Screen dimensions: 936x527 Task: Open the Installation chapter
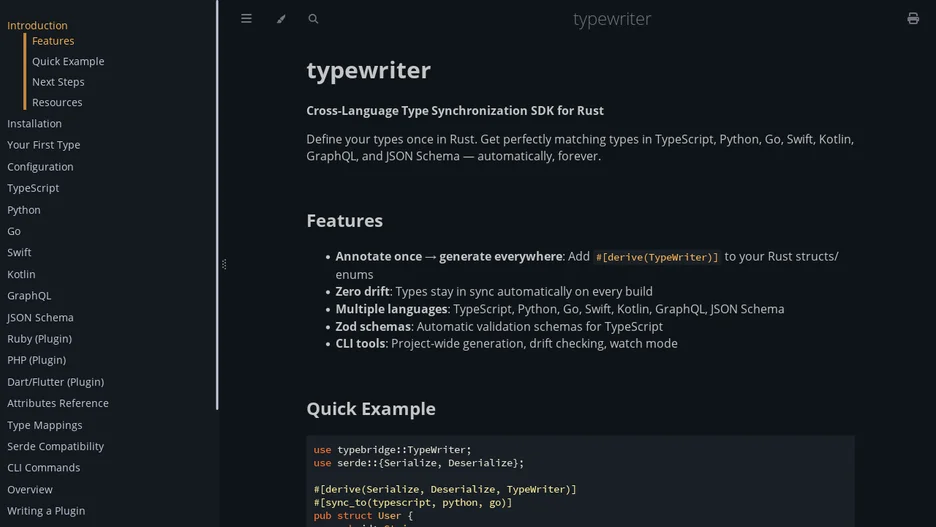click(34, 124)
